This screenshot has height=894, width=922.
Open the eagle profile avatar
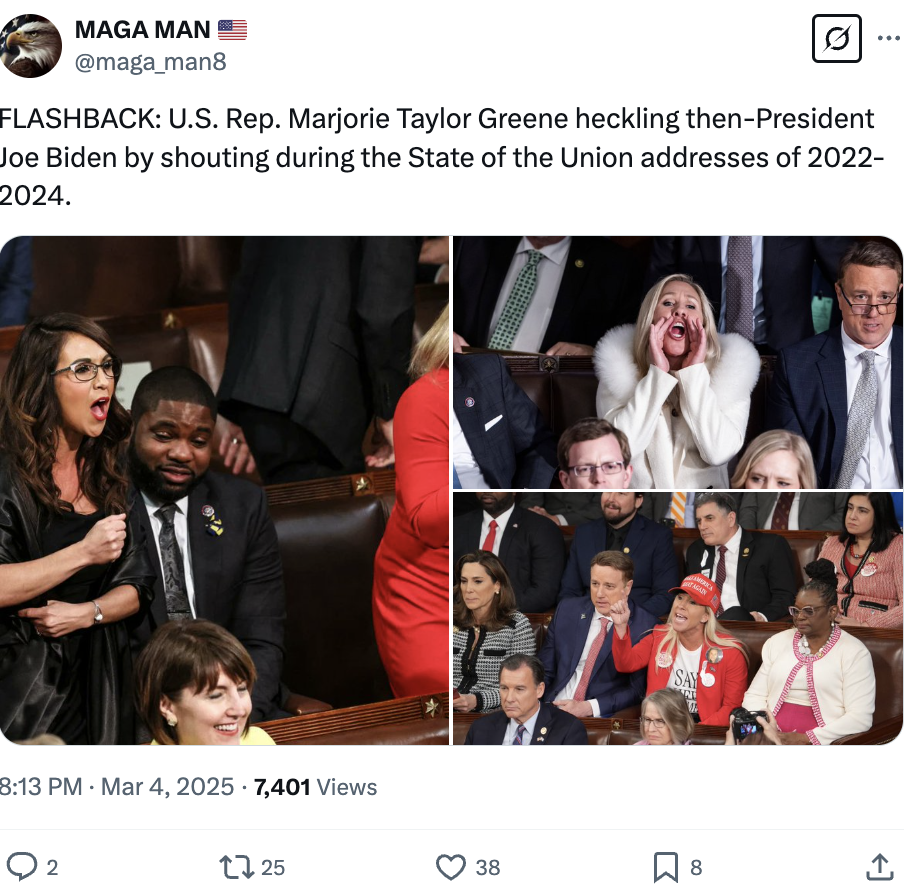(31, 46)
